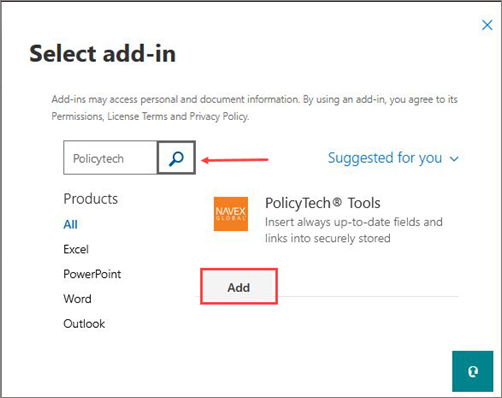502x398 pixels.
Task: Filter add-ins by PowerPoint
Action: coord(92,274)
